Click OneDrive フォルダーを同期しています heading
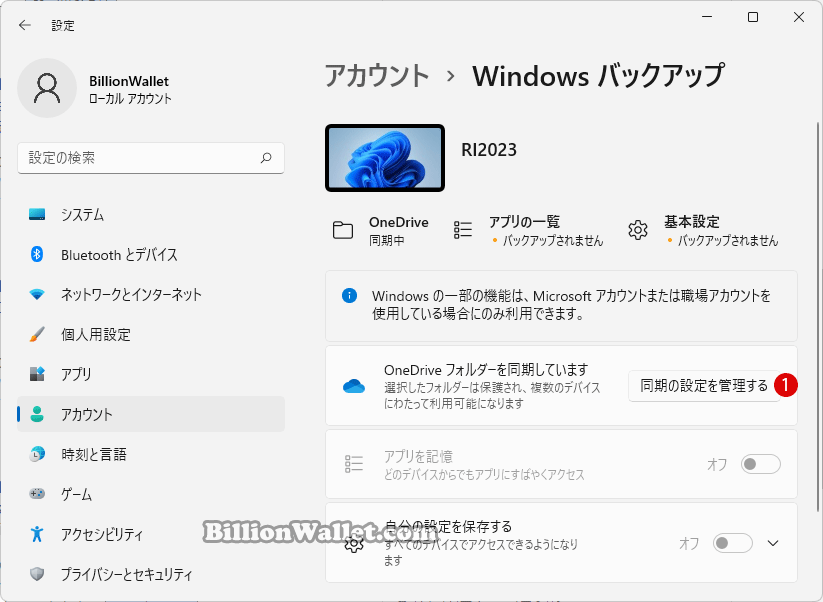Screen dimensions: 823x602 (486, 370)
